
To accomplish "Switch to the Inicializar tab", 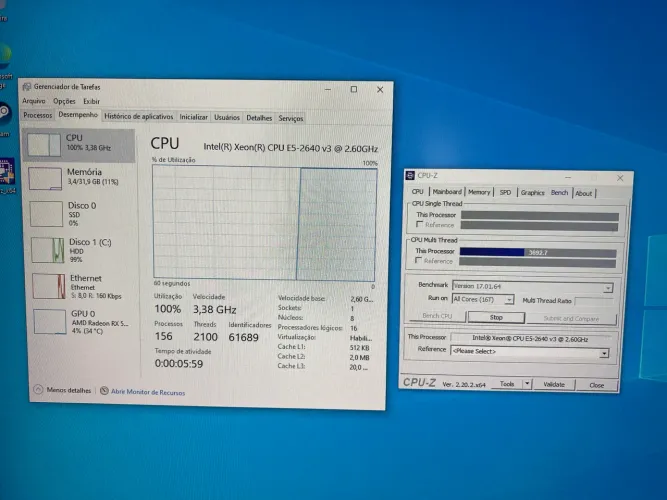I will (194, 117).
